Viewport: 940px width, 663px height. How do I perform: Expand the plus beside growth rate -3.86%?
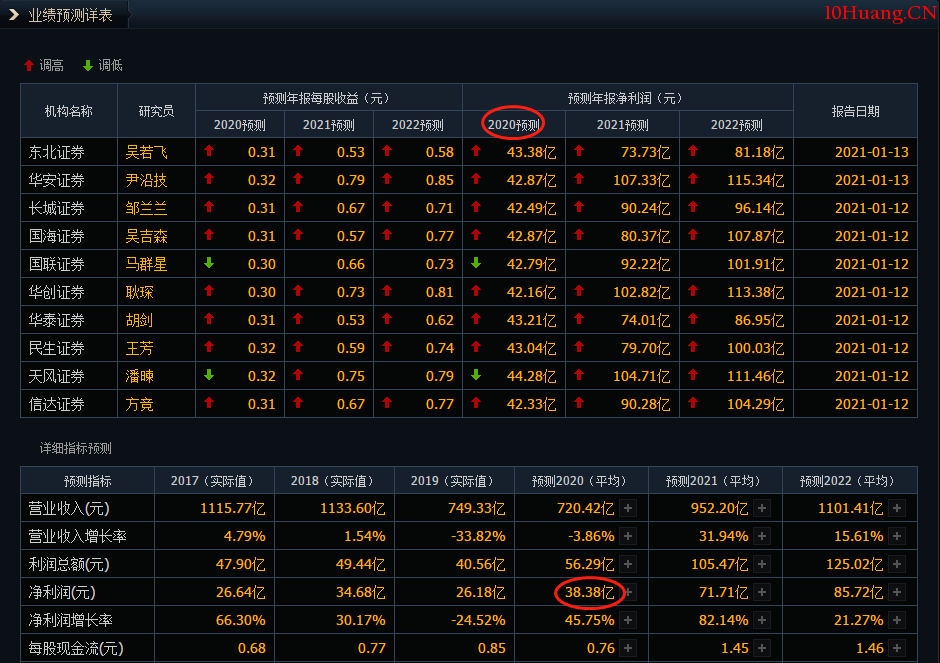[x=628, y=536]
